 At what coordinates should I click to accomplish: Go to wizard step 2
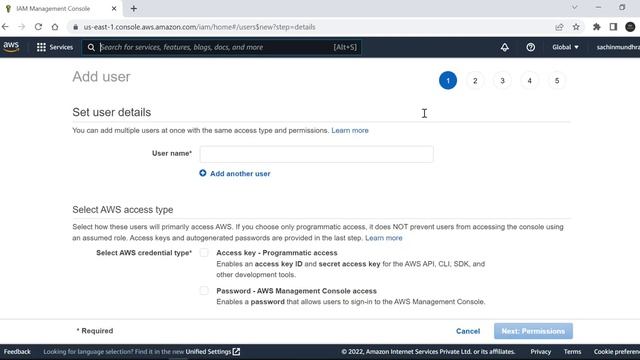point(475,80)
